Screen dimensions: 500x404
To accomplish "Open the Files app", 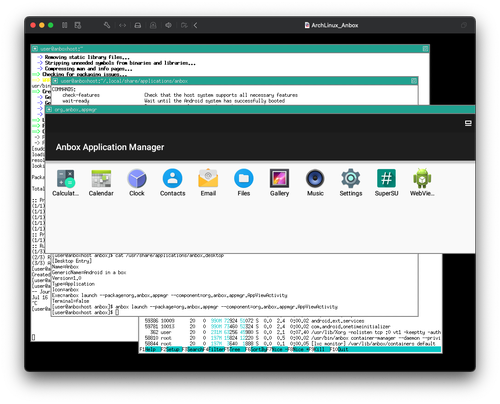I will (244, 183).
